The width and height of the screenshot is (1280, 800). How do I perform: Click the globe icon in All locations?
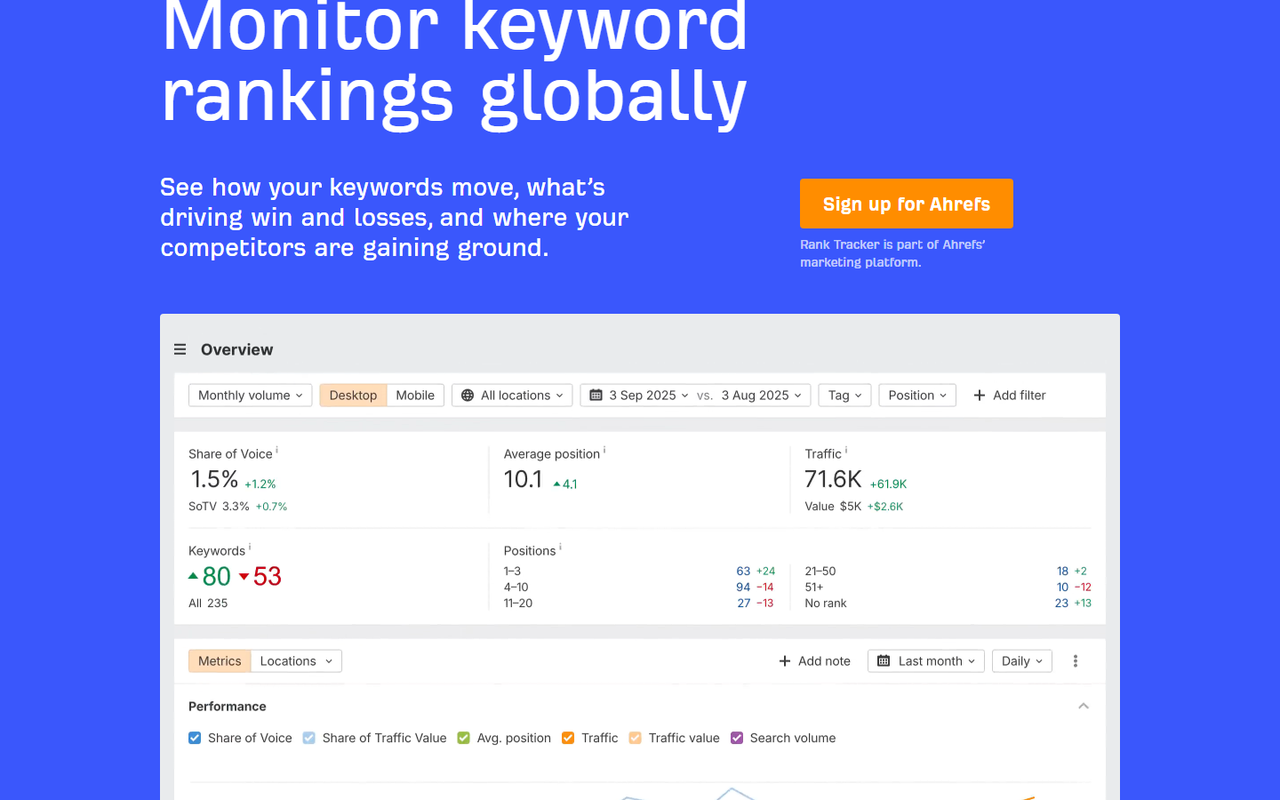point(467,395)
